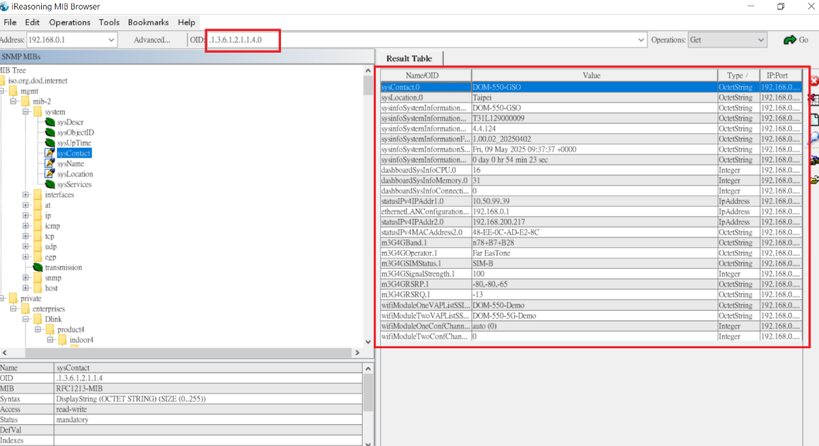Image resolution: width=819 pixels, height=446 pixels.
Task: Select the sysName writable node icon
Action: click(x=49, y=164)
